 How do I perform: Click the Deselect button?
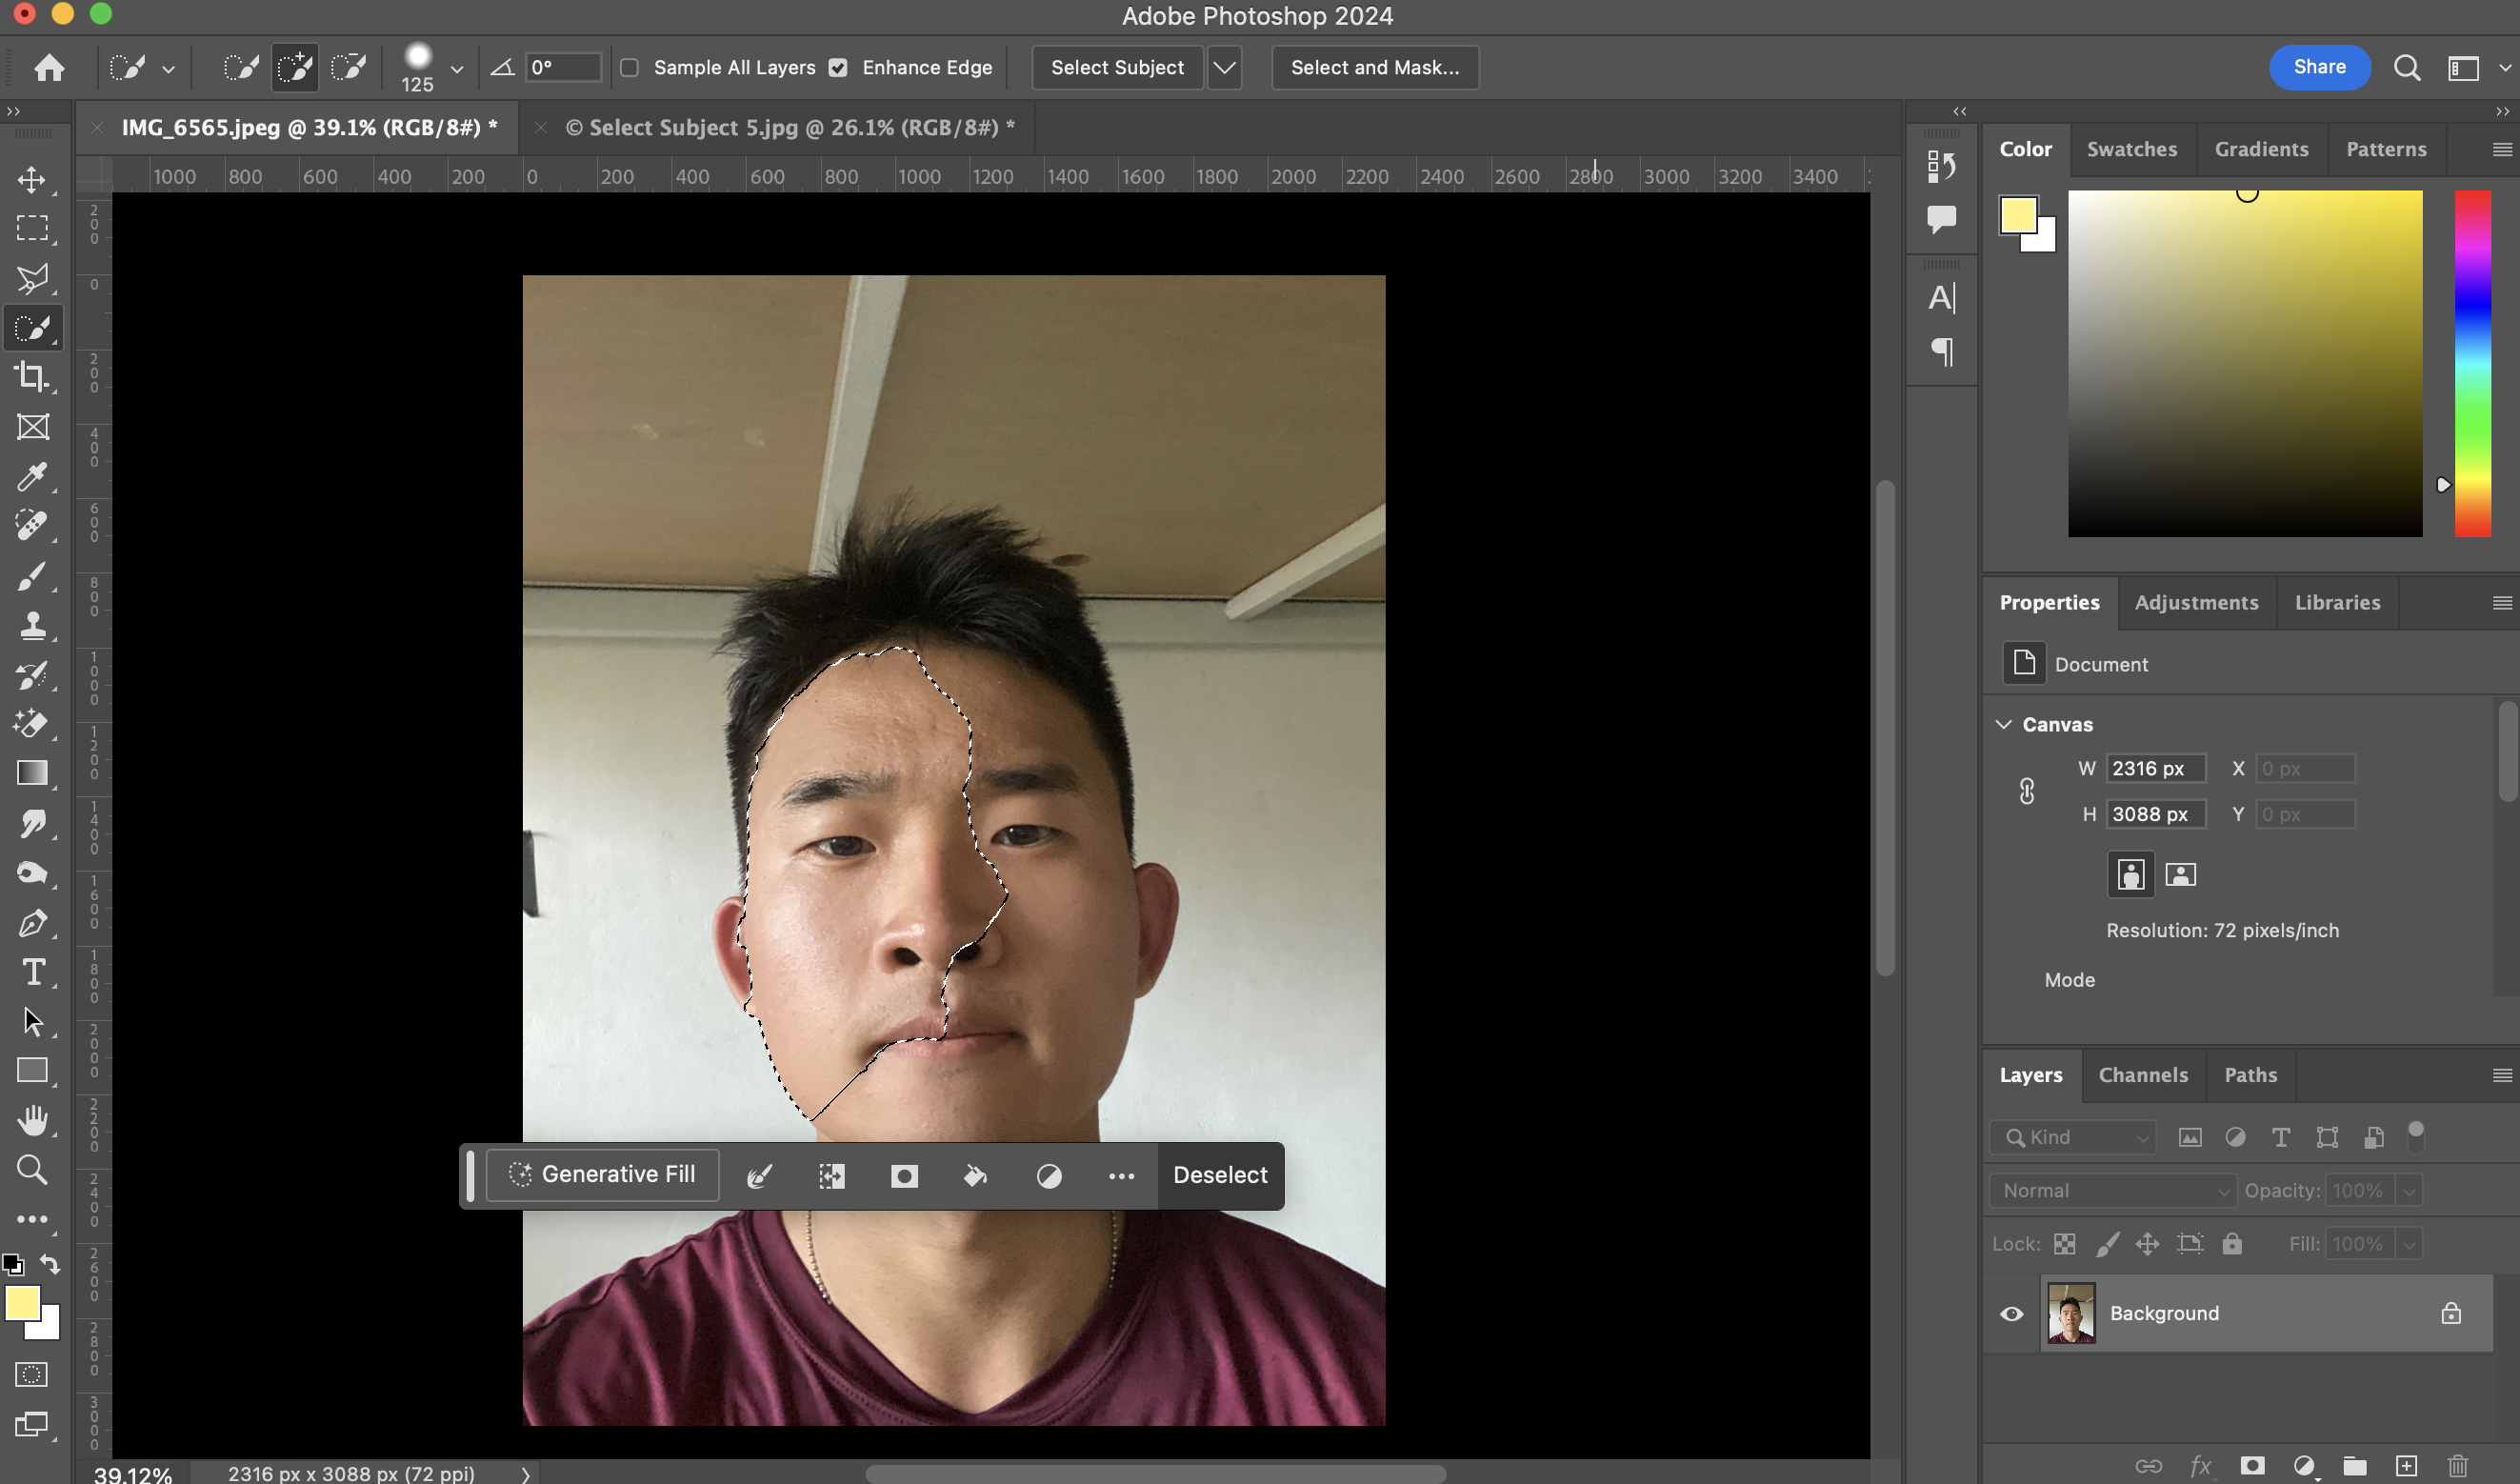[x=1219, y=1175]
